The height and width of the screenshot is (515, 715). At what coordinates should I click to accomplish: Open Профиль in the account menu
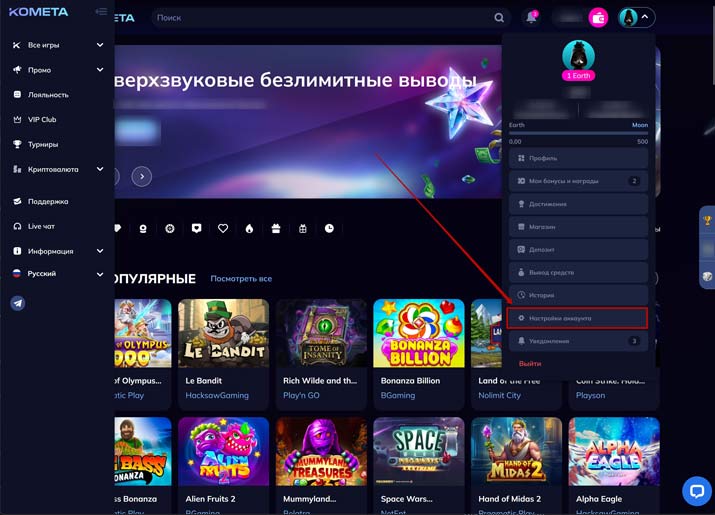point(578,158)
